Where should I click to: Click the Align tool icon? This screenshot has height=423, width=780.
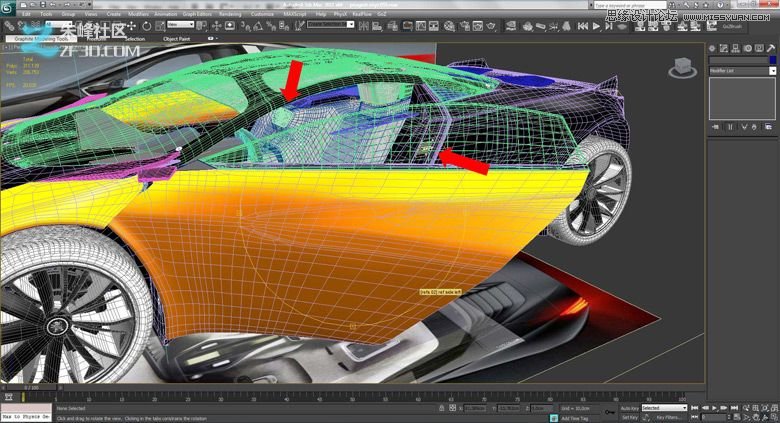point(377,26)
